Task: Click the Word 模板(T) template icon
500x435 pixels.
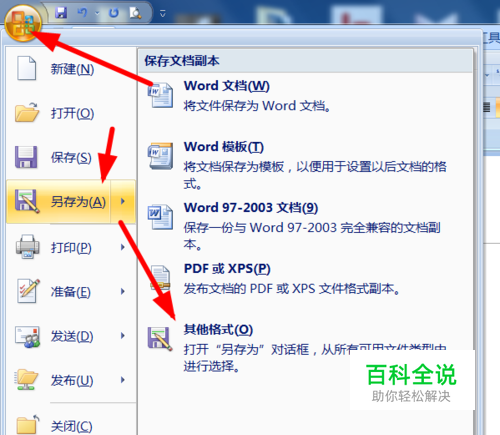Action: pos(161,156)
